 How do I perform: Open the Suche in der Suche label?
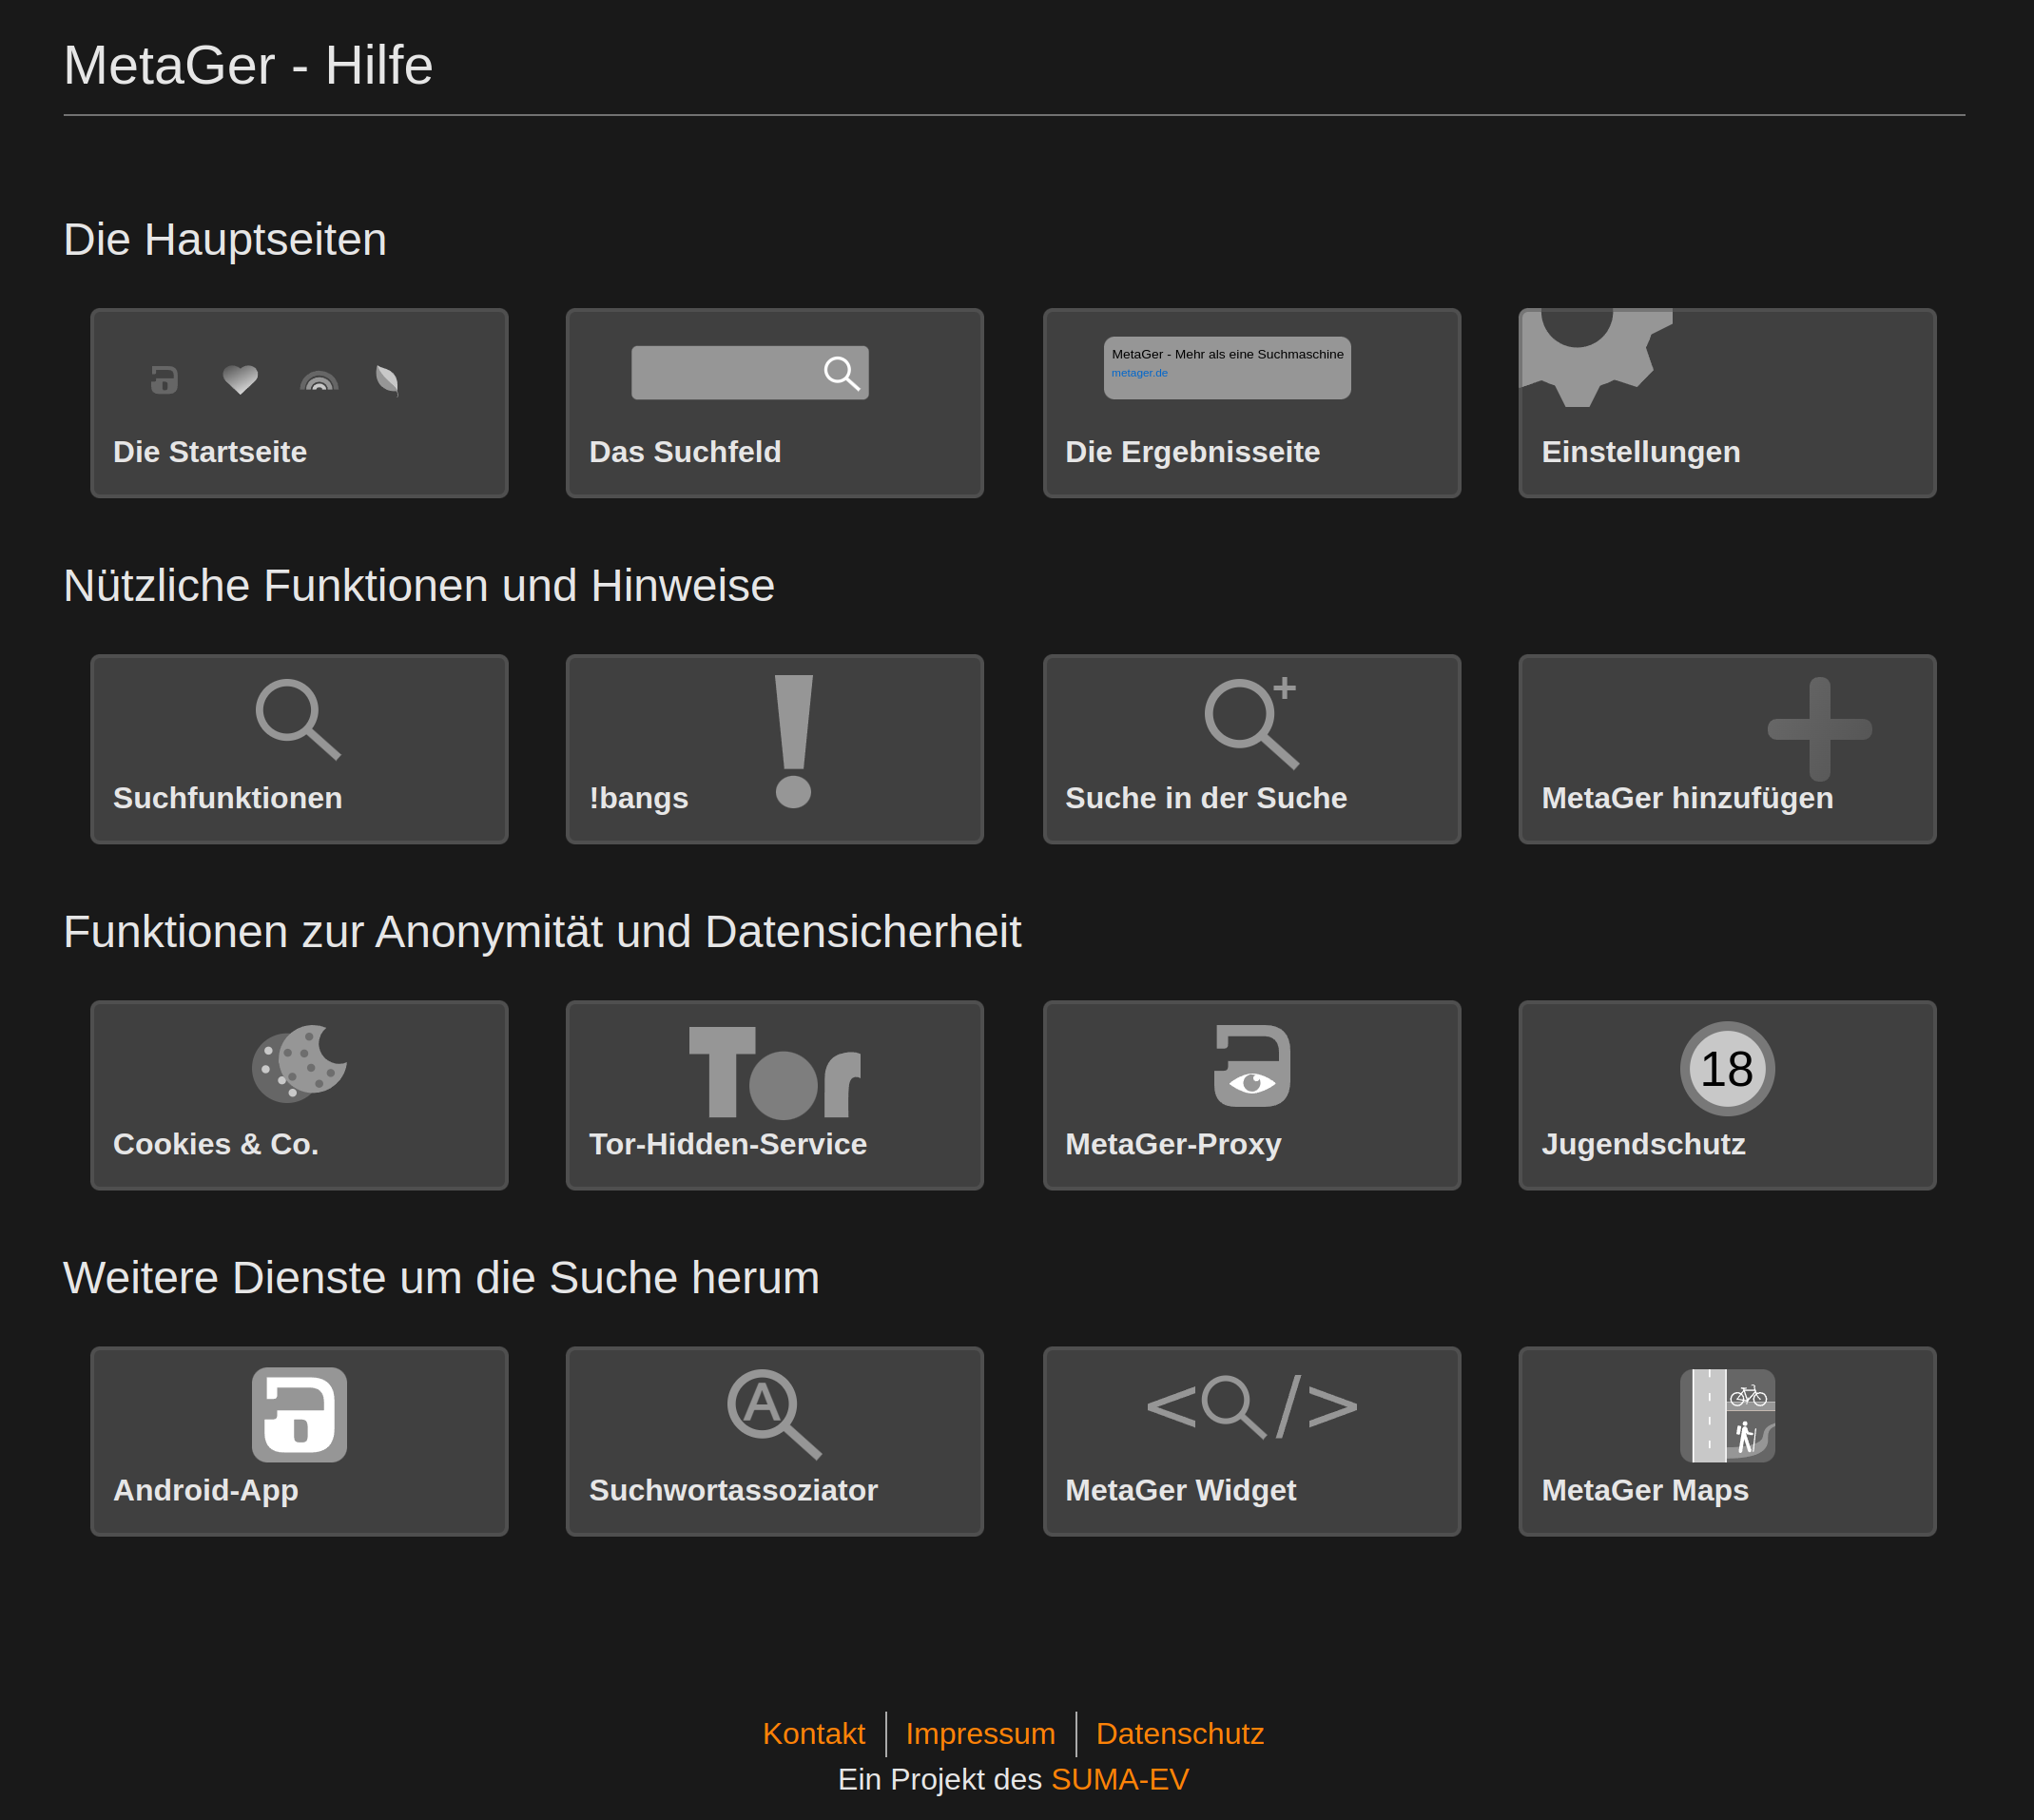point(1206,798)
